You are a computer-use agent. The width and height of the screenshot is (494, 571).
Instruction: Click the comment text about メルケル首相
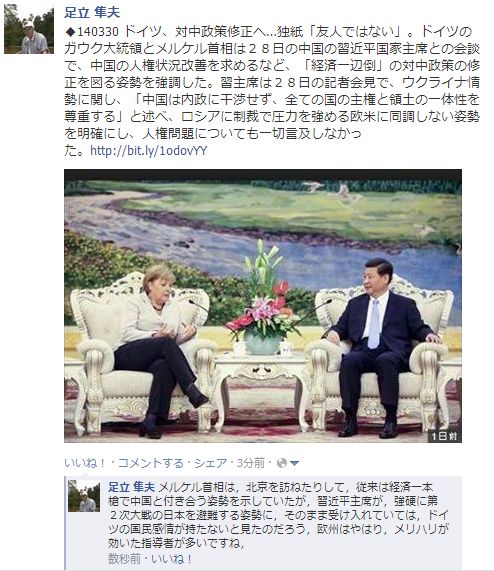click(278, 515)
